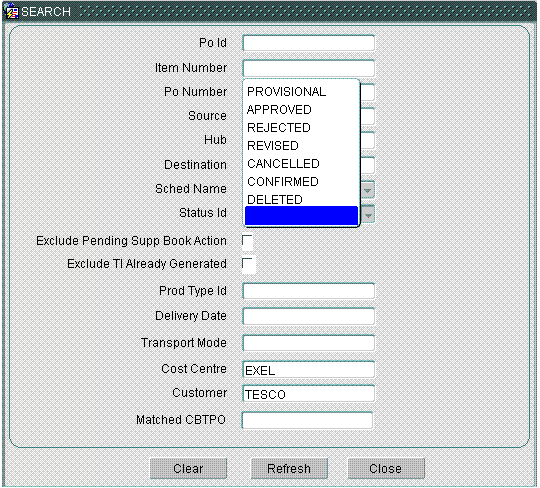Click into the Item Number field
Image resolution: width=540 pixels, height=488 pixels.
click(x=309, y=68)
